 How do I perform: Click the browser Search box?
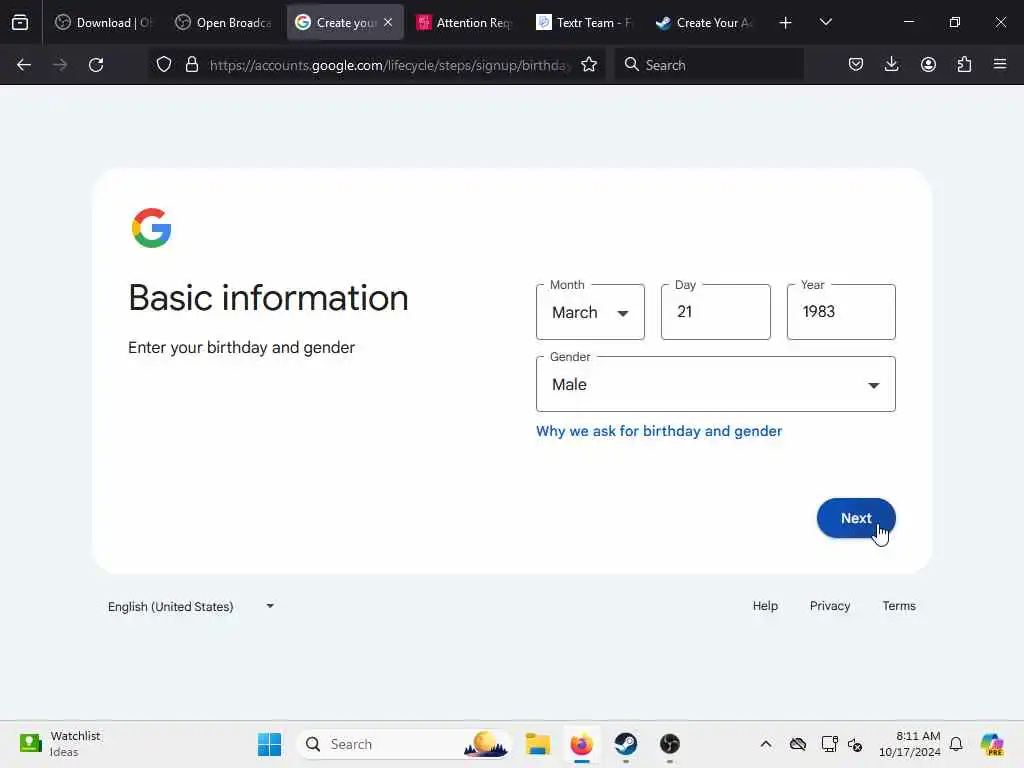coord(709,65)
